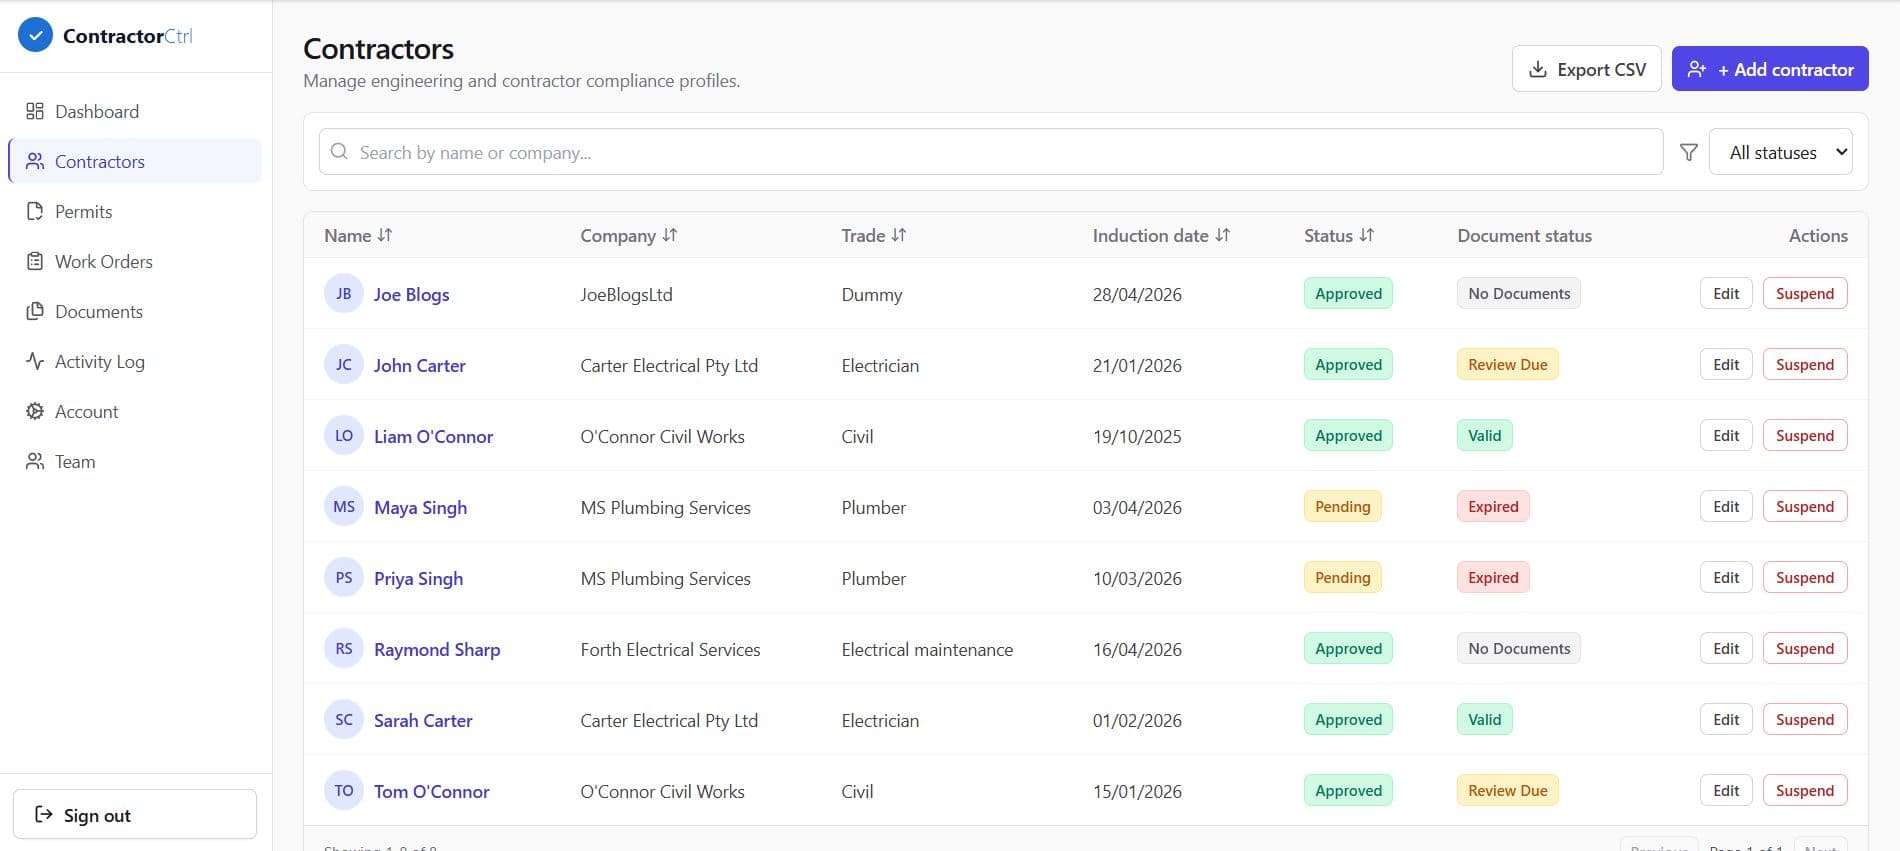1900x851 pixels.
Task: Edit the Joe Blogs contractor row
Action: [1726, 294]
